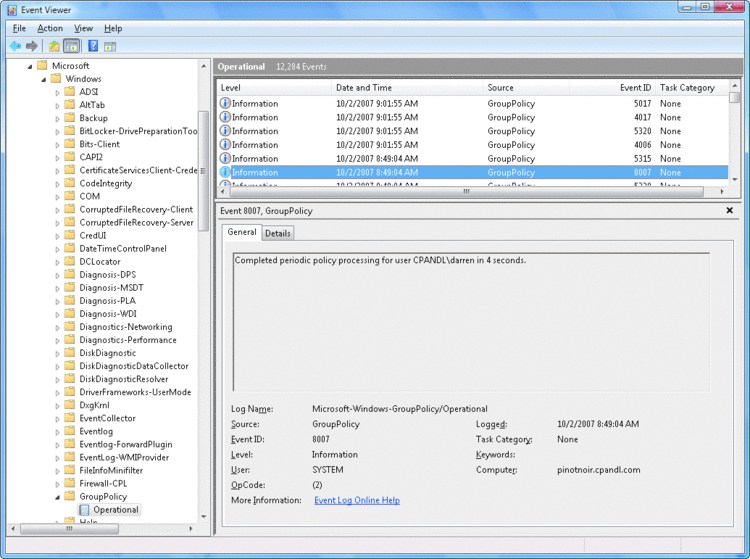The image size is (750, 559).
Task: Click the pinotnoir.cpandl.com computer value
Action: 598,470
